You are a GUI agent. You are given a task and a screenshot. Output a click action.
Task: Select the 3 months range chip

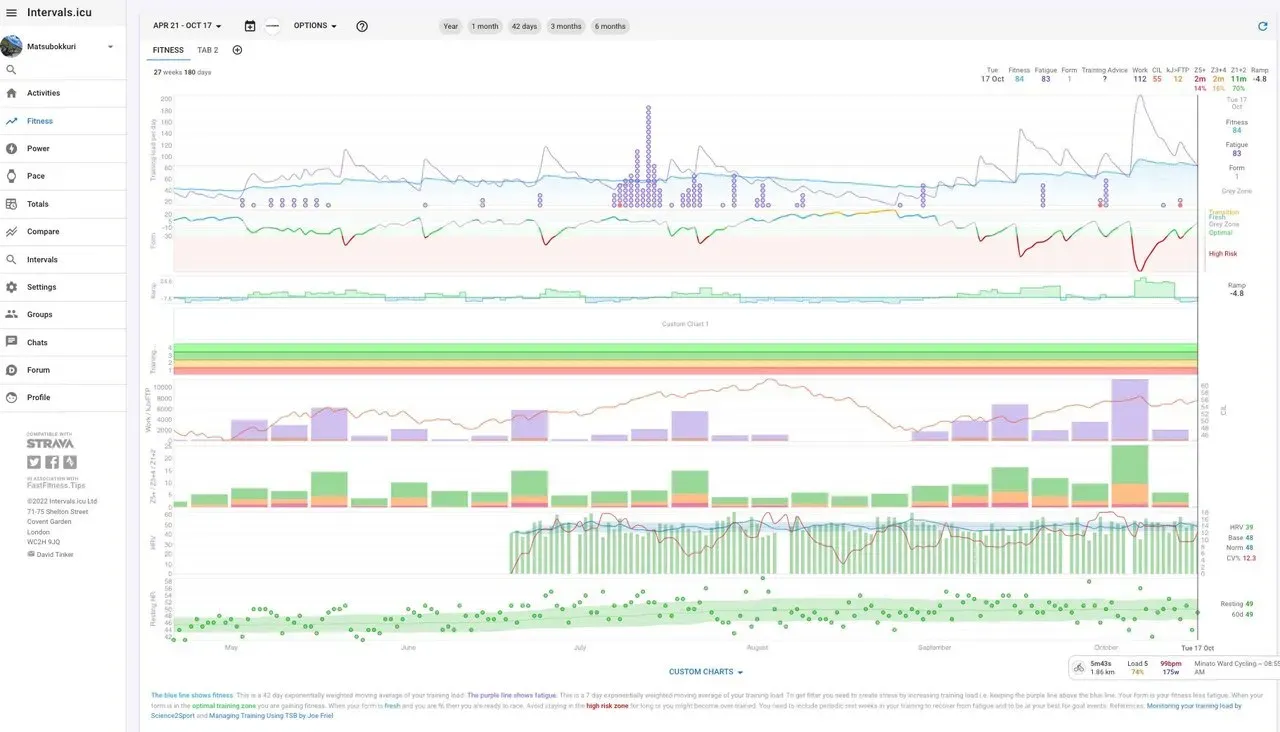point(566,26)
